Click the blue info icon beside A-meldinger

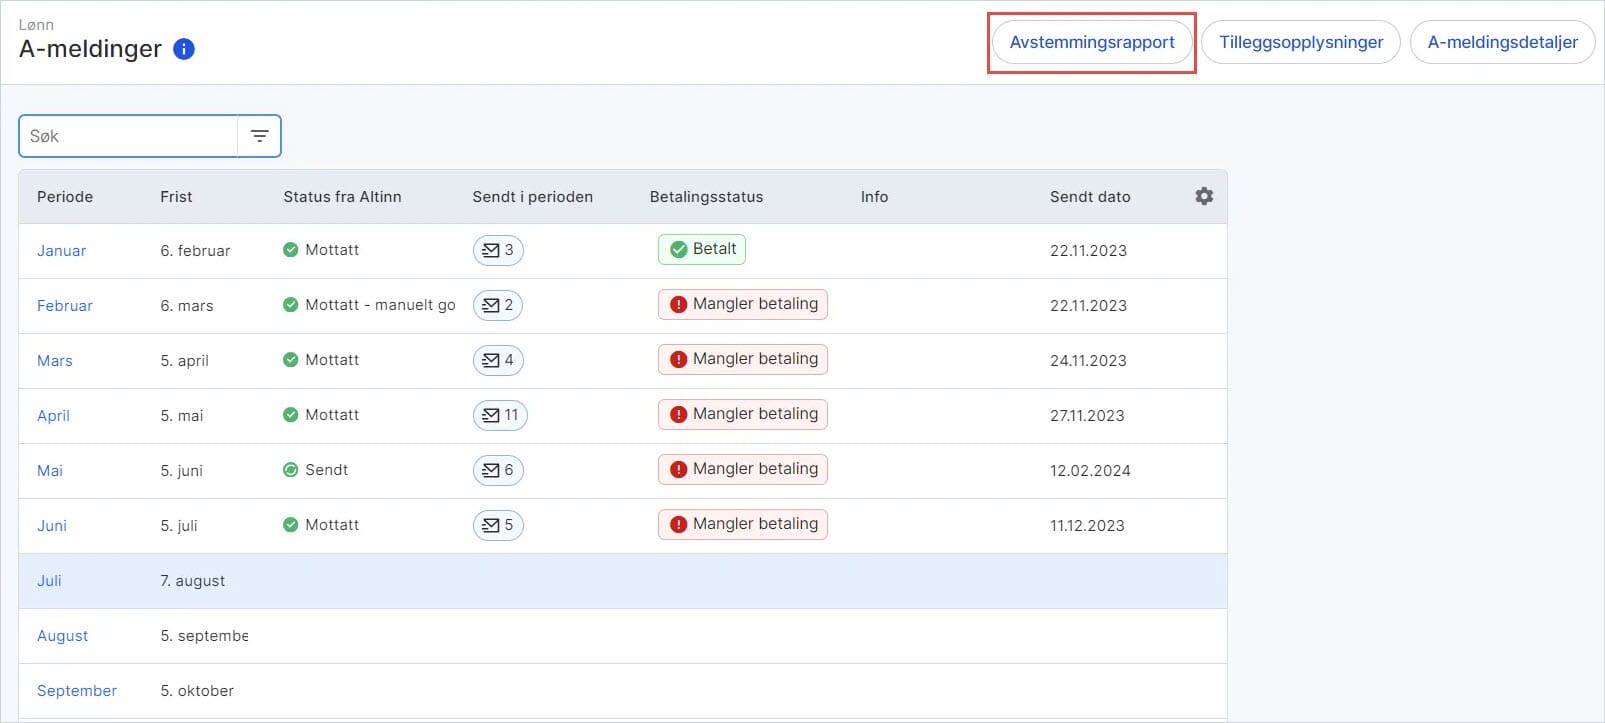click(184, 49)
